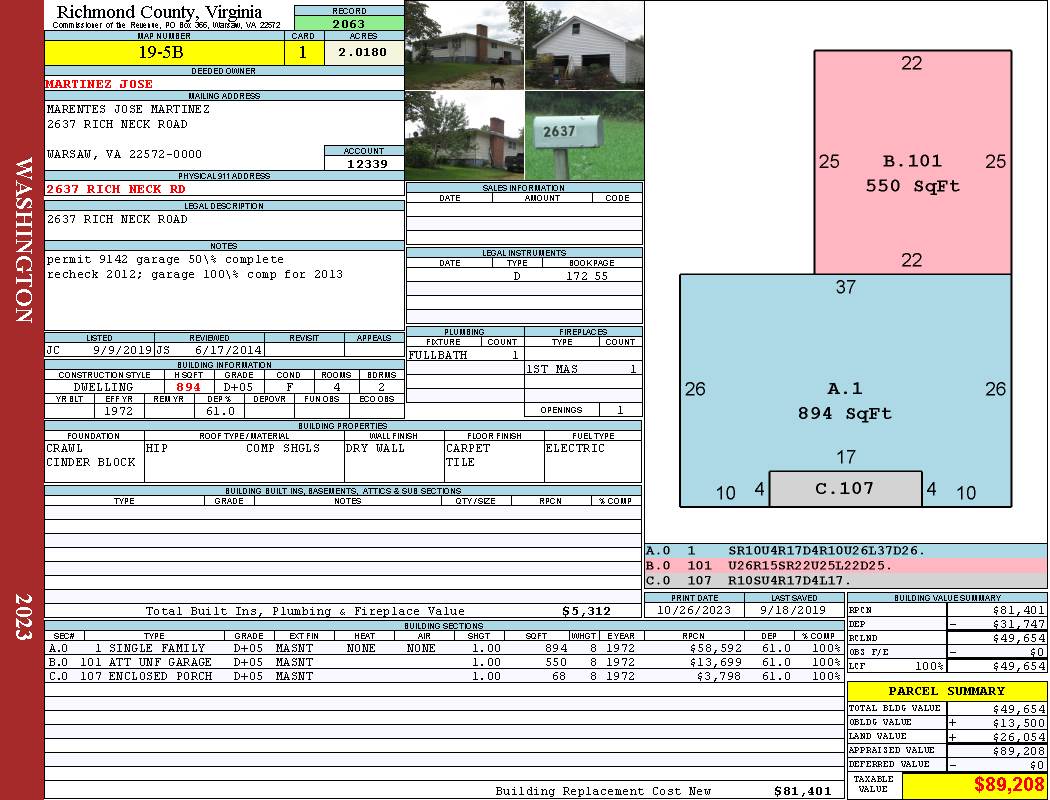The width and height of the screenshot is (1050, 800).
Task: Click the pink B.101 garage sketch area
Action: (912, 162)
